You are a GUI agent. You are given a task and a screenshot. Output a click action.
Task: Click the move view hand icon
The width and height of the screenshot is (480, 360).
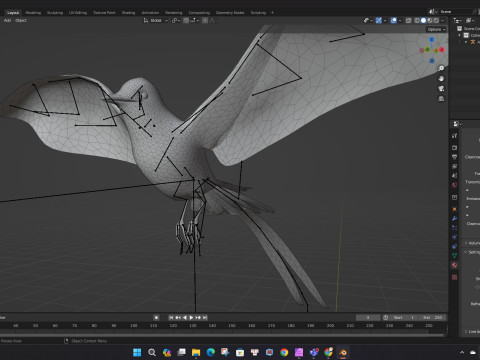pos(441,78)
